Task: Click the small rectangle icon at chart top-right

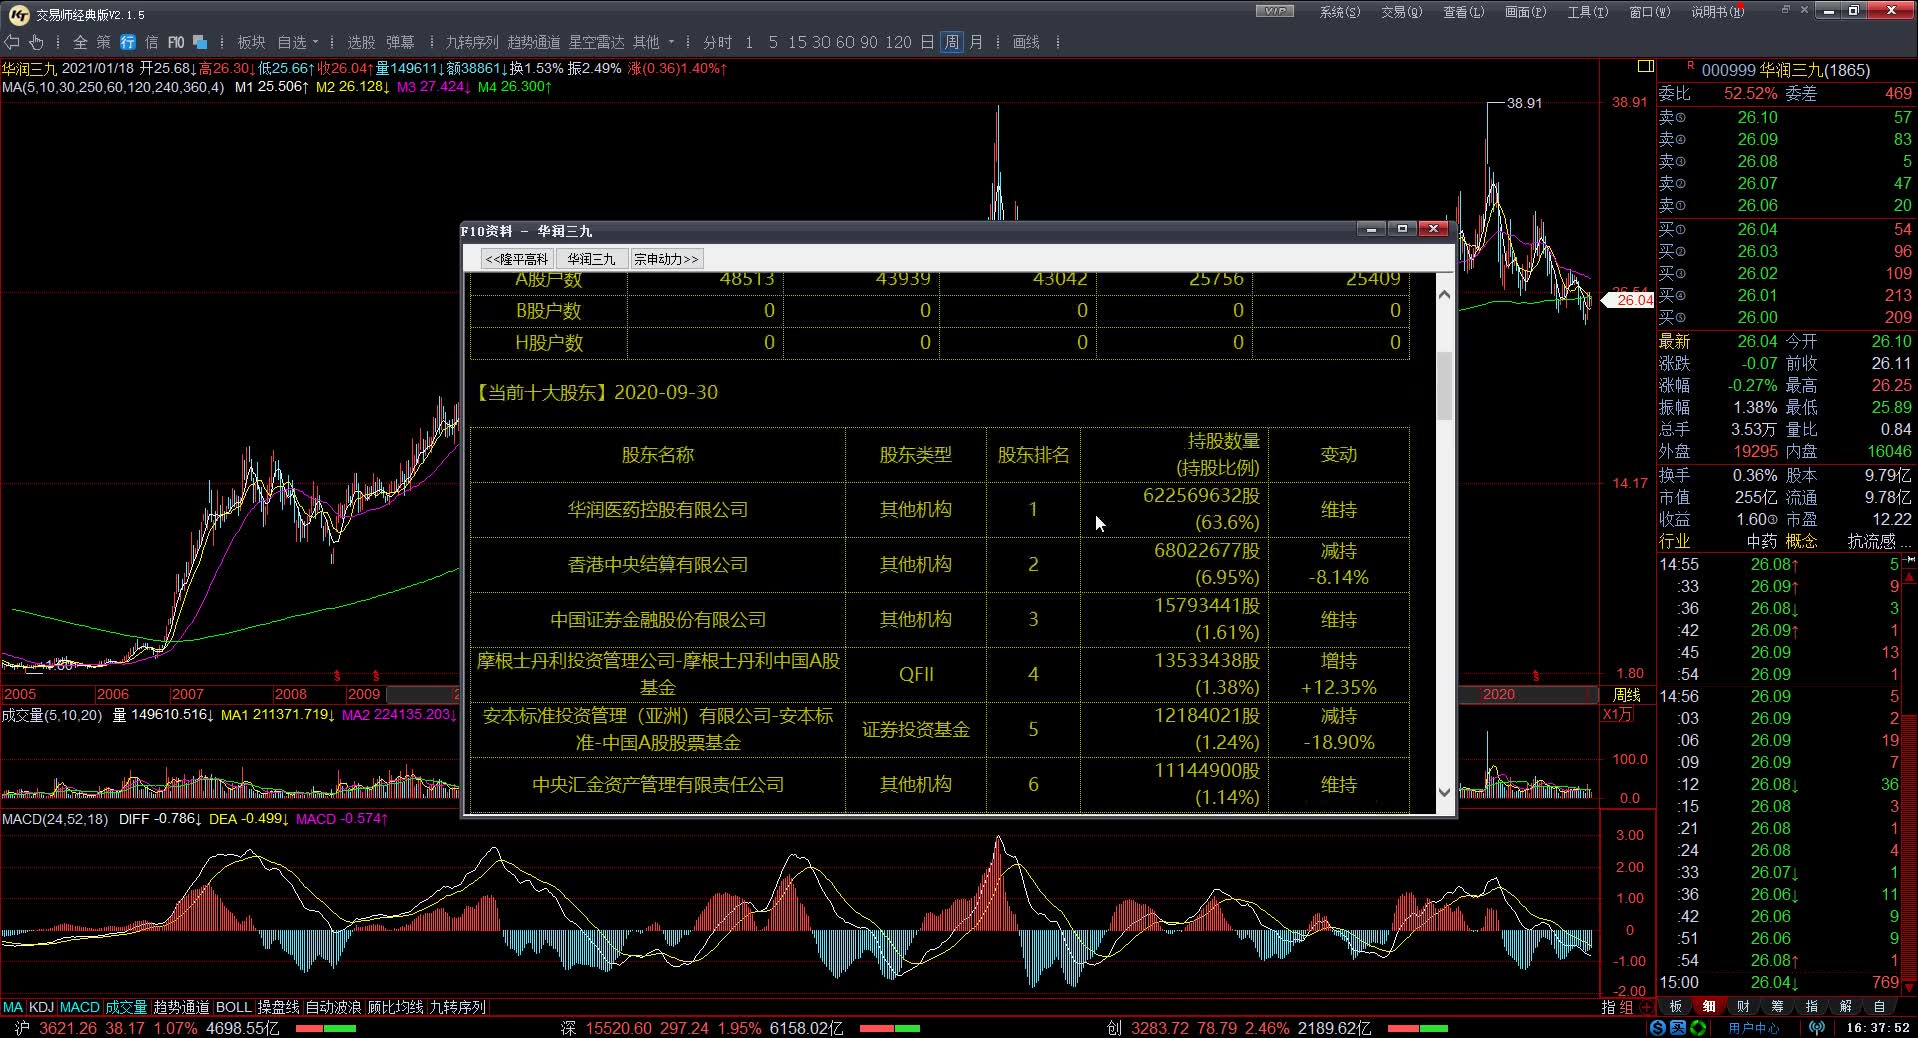Action: (1645, 67)
